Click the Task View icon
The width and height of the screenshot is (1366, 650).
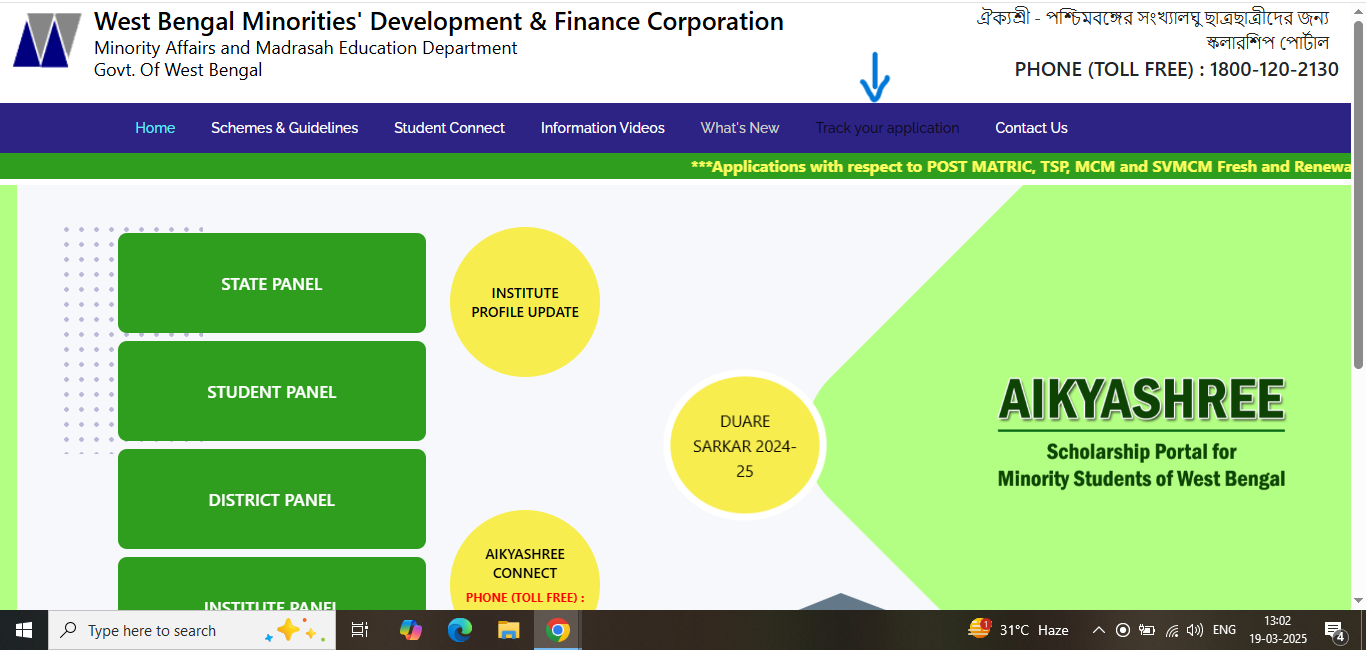360,630
